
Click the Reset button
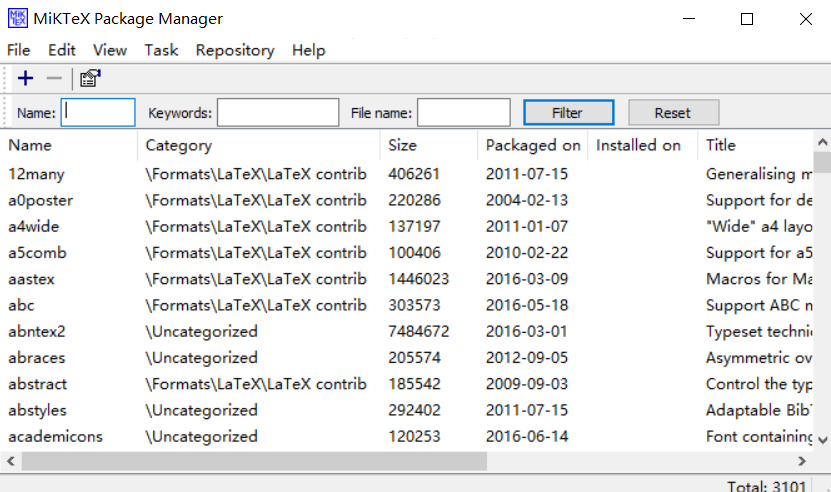point(674,112)
